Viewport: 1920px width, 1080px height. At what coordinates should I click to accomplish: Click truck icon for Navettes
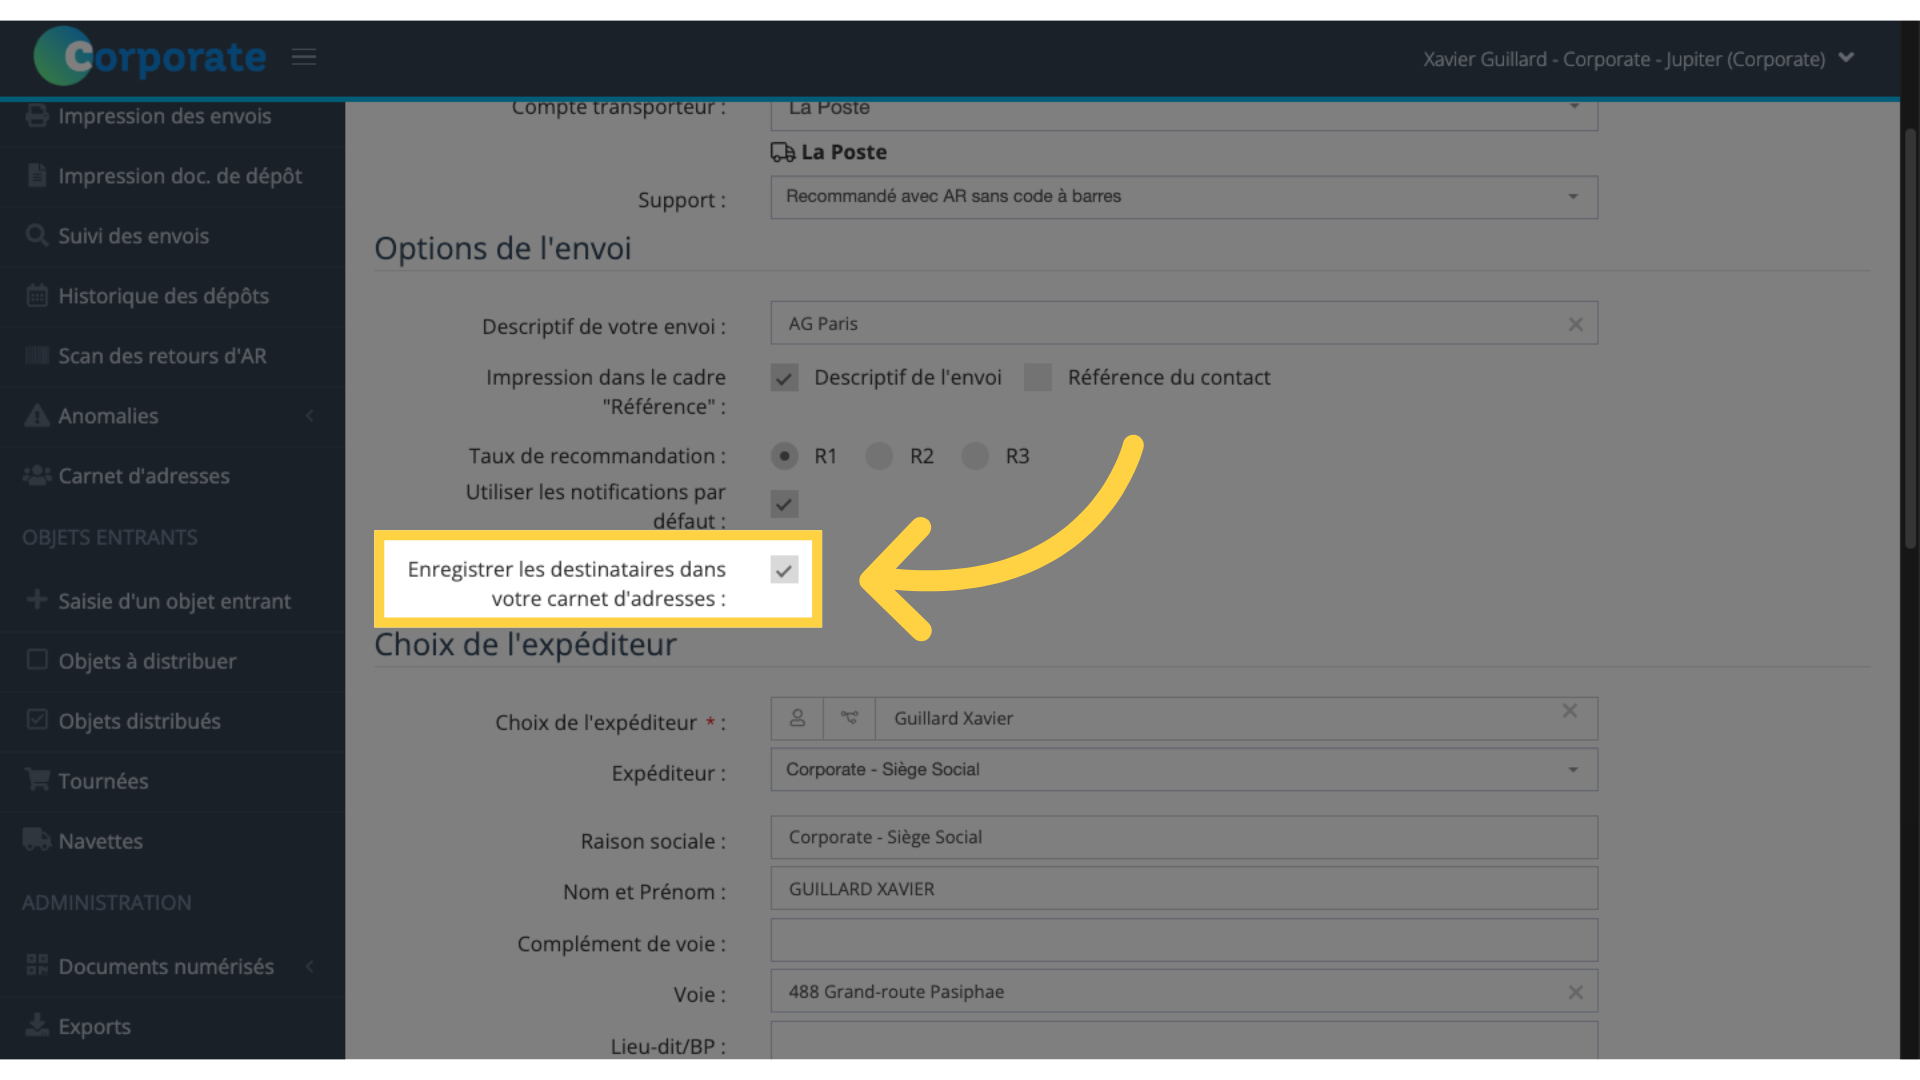tap(37, 840)
